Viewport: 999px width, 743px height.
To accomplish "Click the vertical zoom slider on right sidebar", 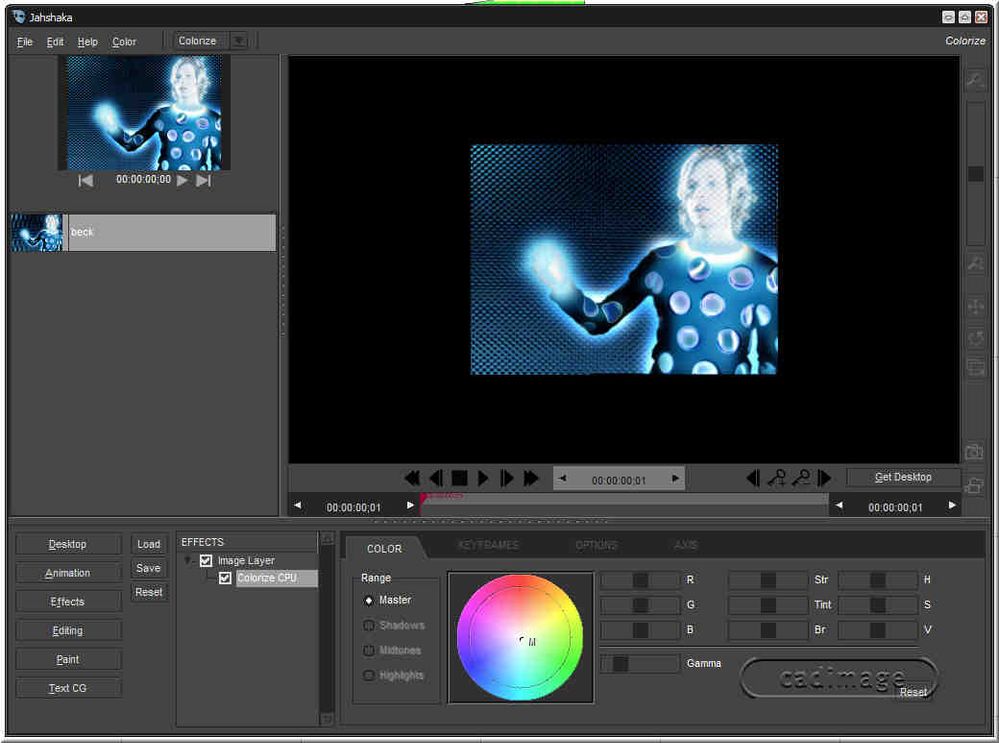I will pos(975,173).
